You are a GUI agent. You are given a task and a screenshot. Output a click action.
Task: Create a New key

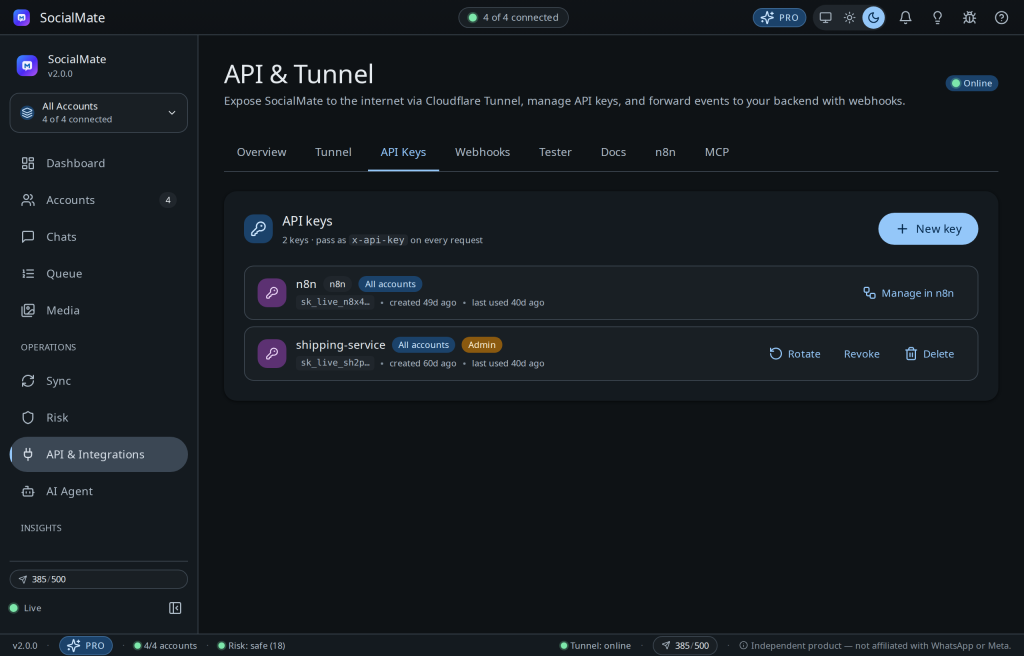pos(928,229)
